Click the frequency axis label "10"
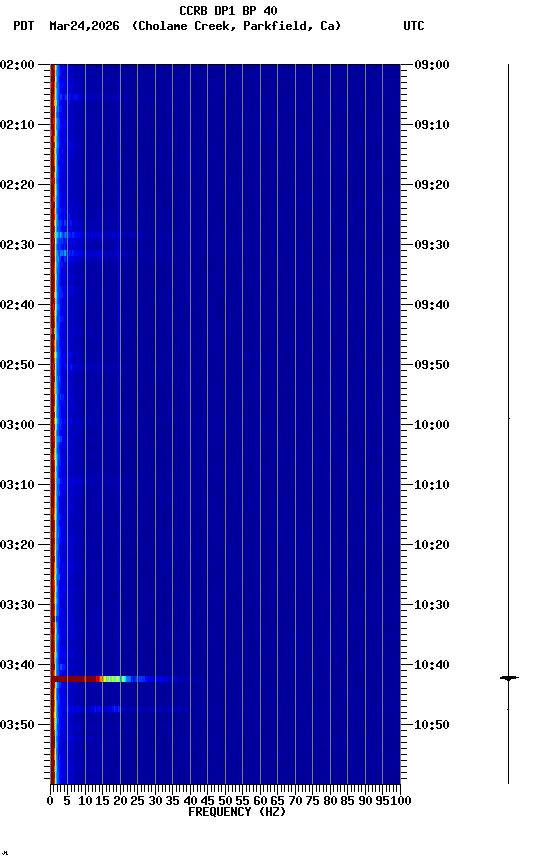 click(x=85, y=801)
